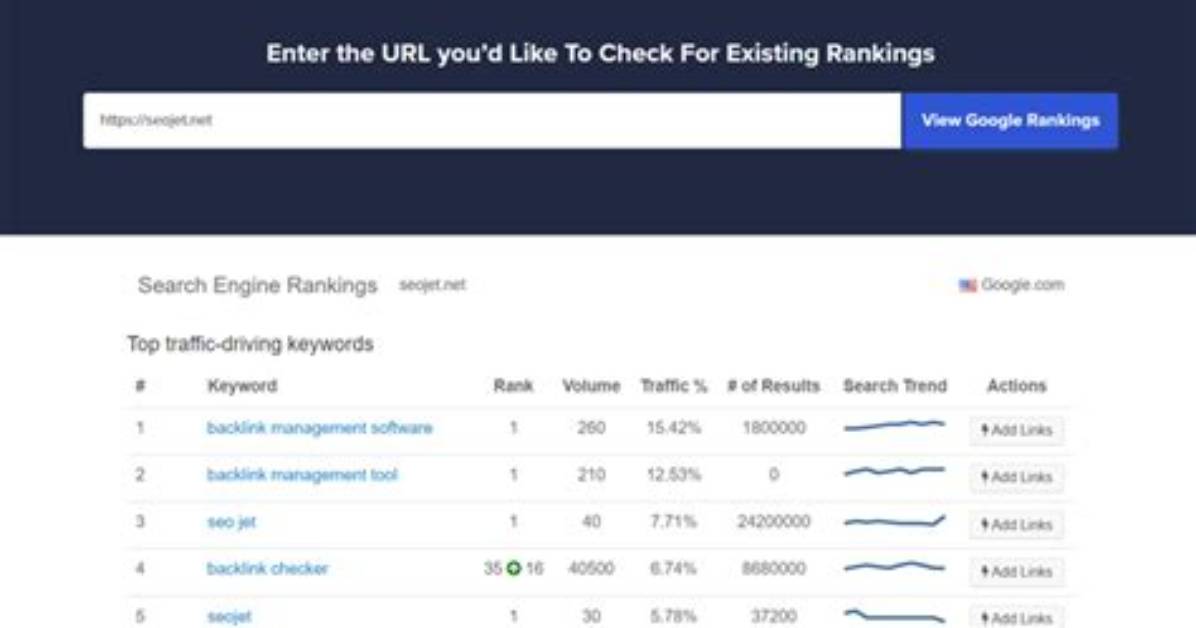This screenshot has height=628, width=1196.
Task: Click traffic value 12.53%
Action: 674,475
